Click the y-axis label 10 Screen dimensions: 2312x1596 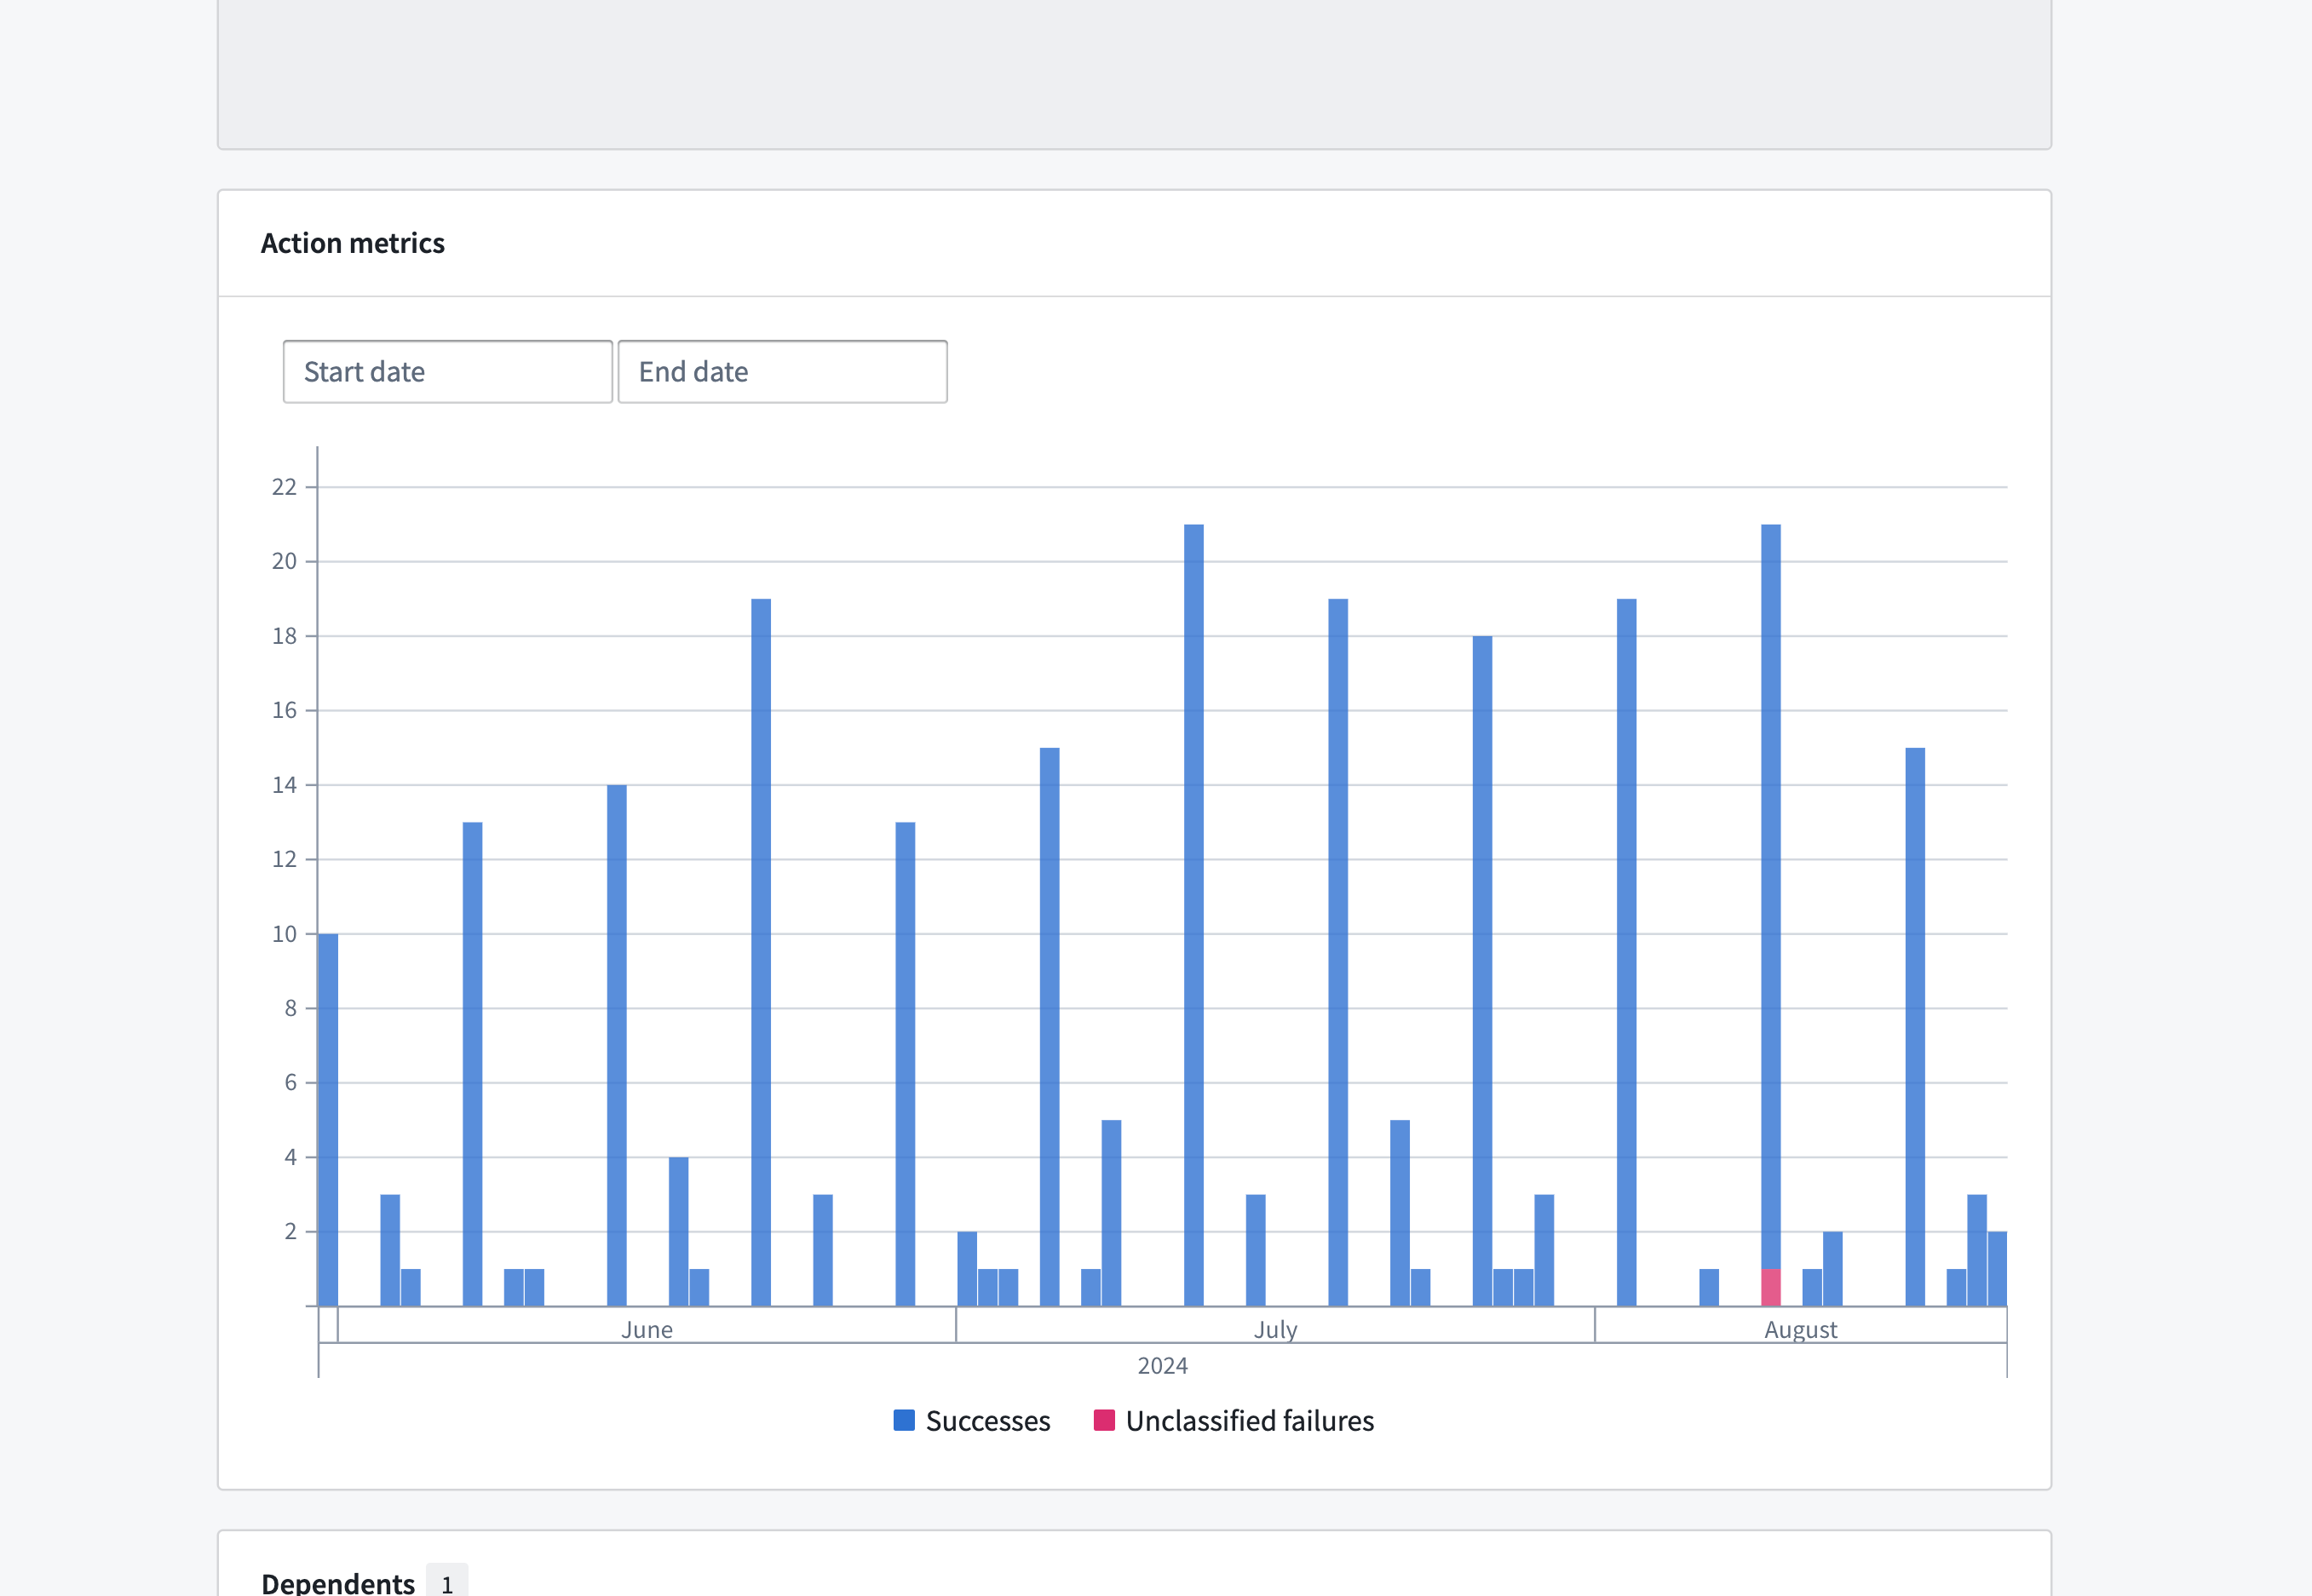(284, 933)
